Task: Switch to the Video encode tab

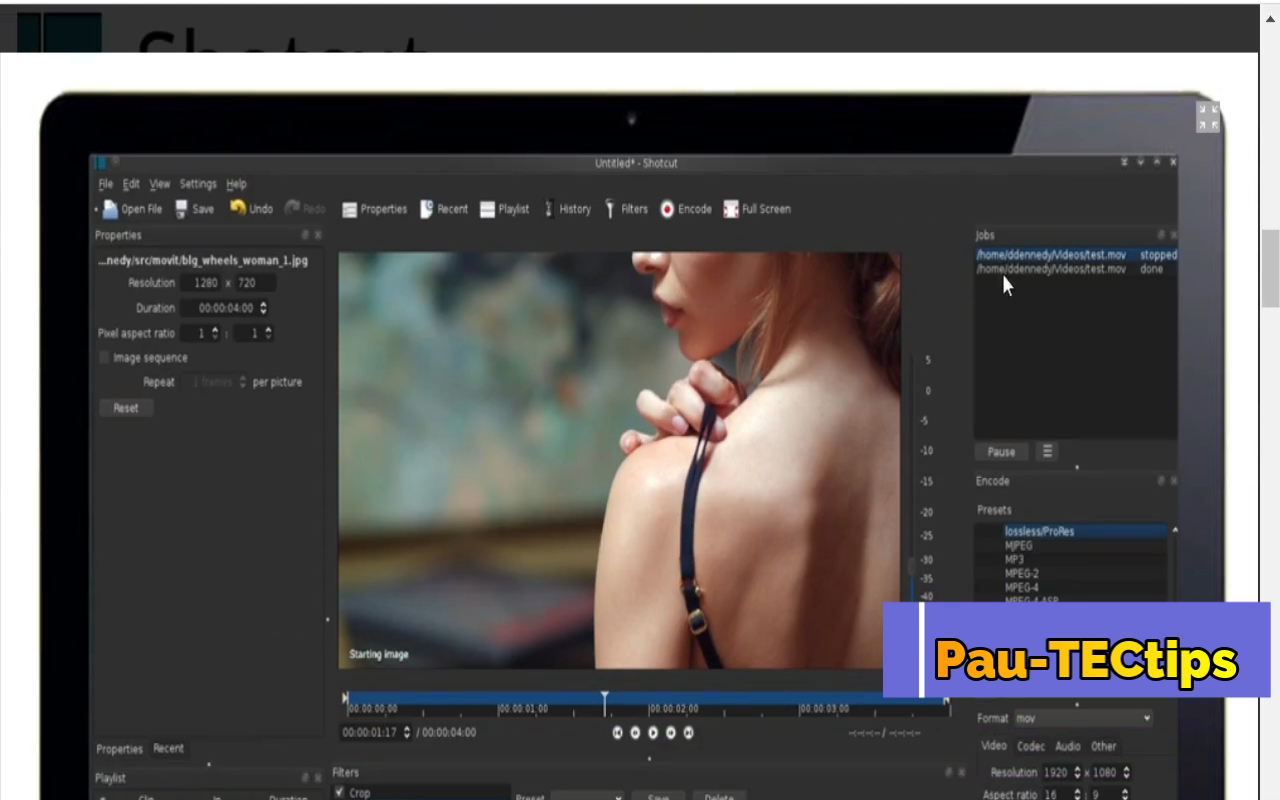Action: coord(993,746)
